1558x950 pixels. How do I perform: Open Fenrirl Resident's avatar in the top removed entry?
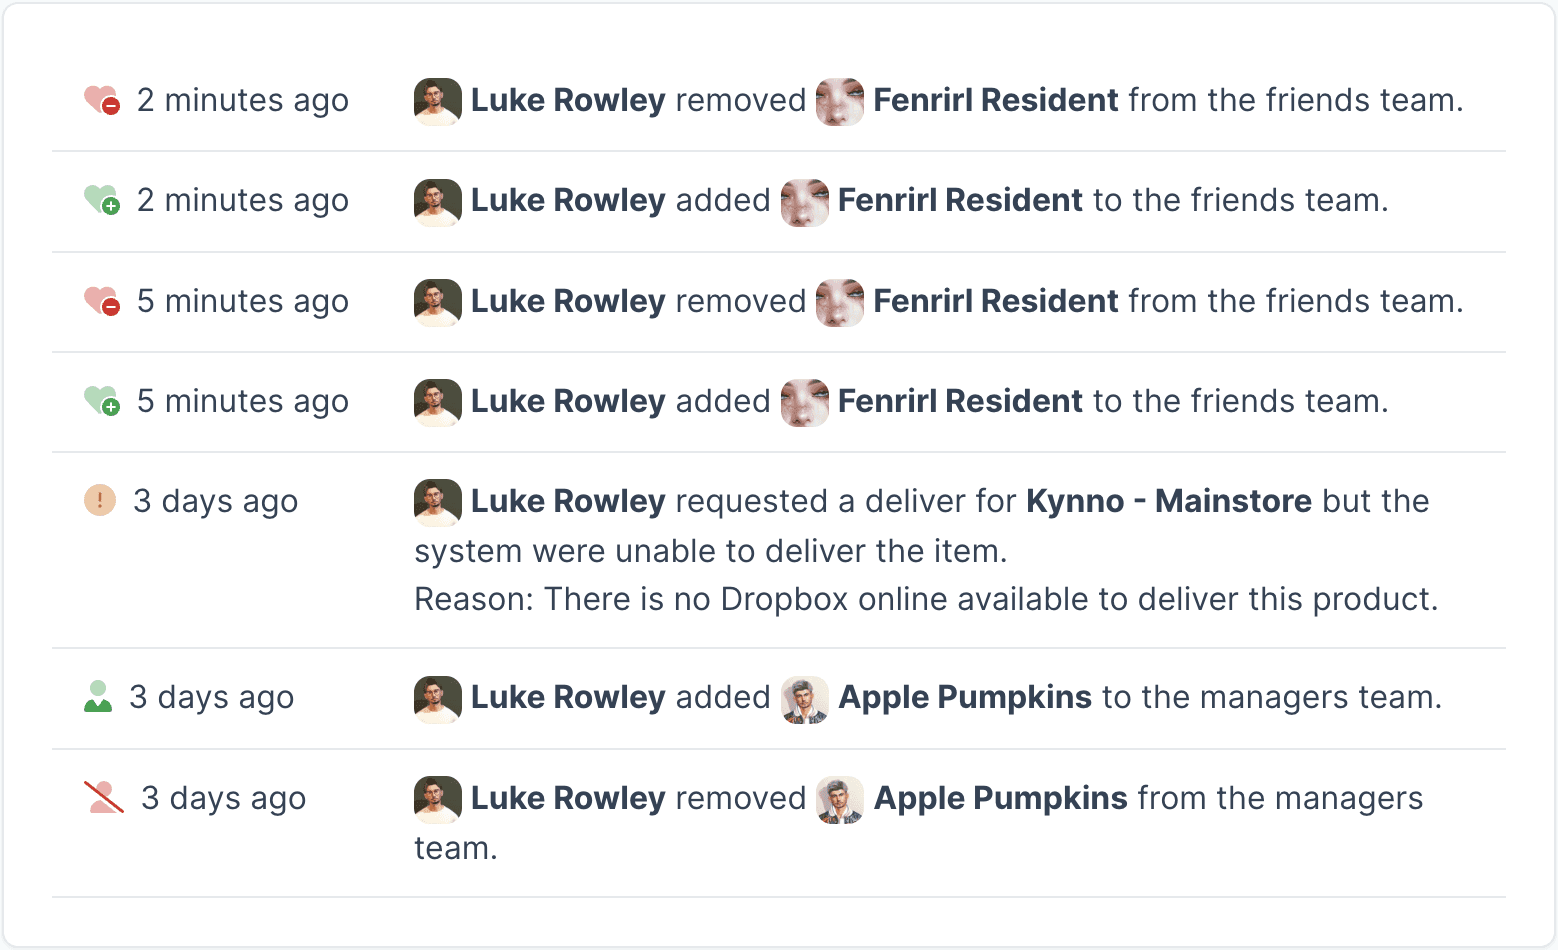(840, 101)
